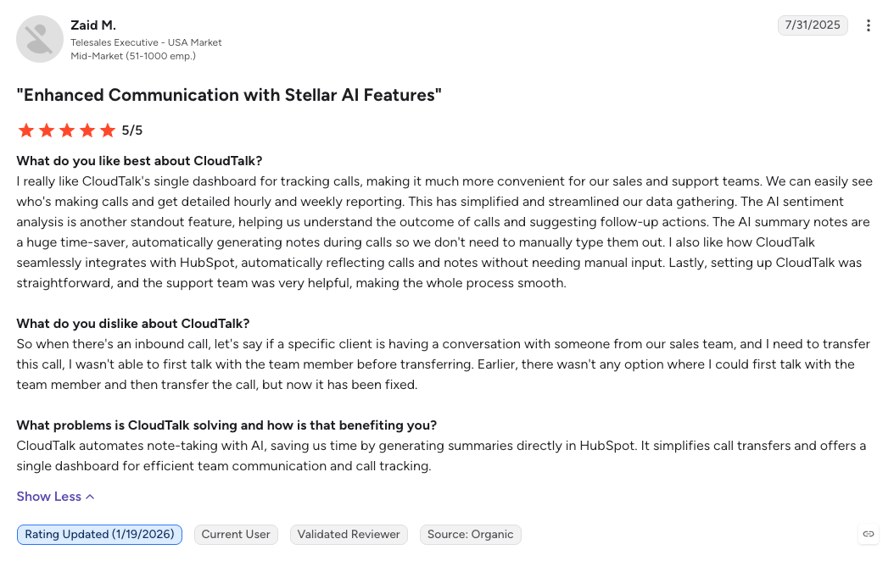Screen dimensions: 894x561
Task: Open the three-dot review options menu
Action: pyautogui.click(x=868, y=26)
